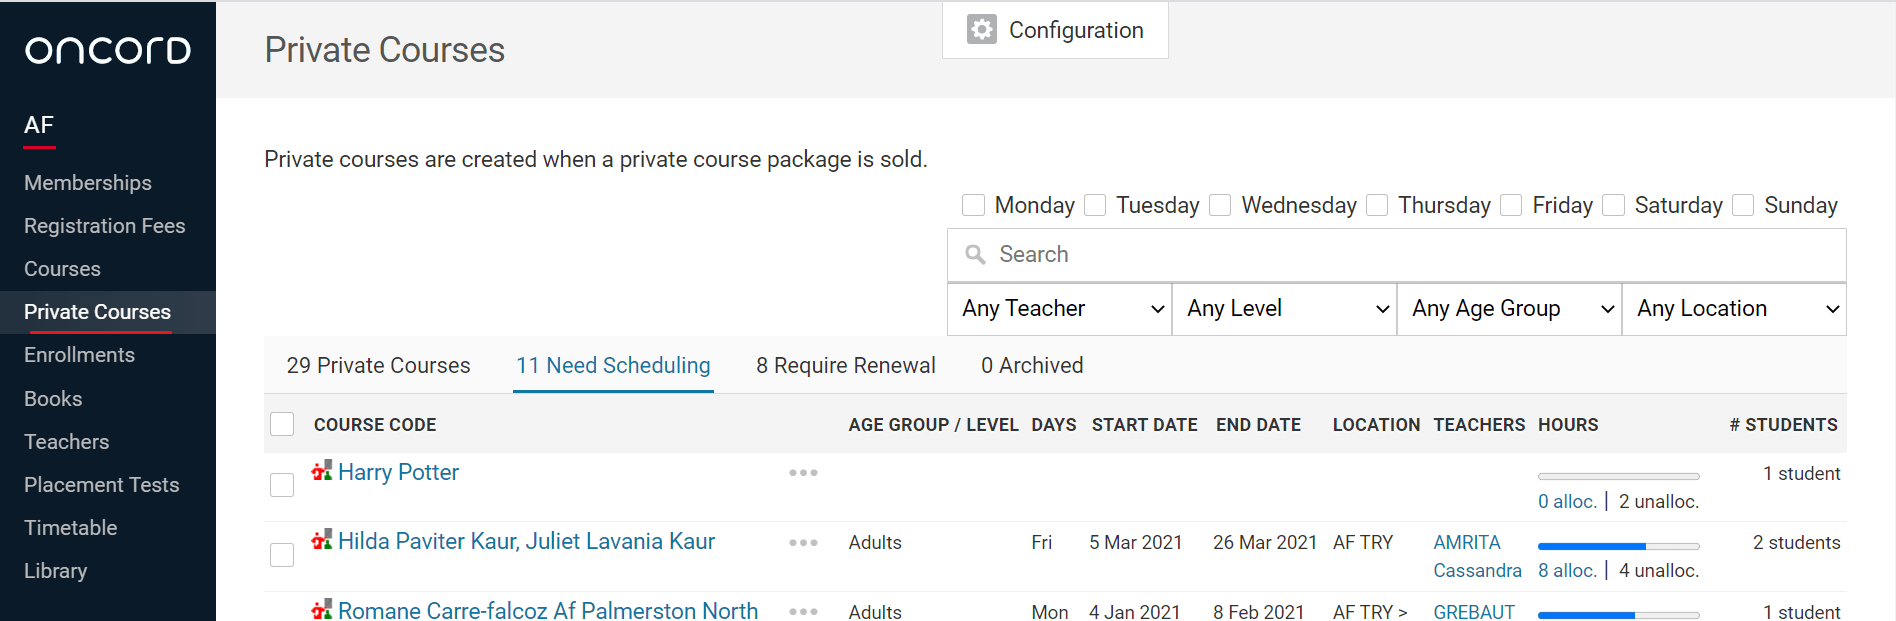Open the Any Level dropdown
Screen dimensions: 1896x621
(x=1284, y=309)
